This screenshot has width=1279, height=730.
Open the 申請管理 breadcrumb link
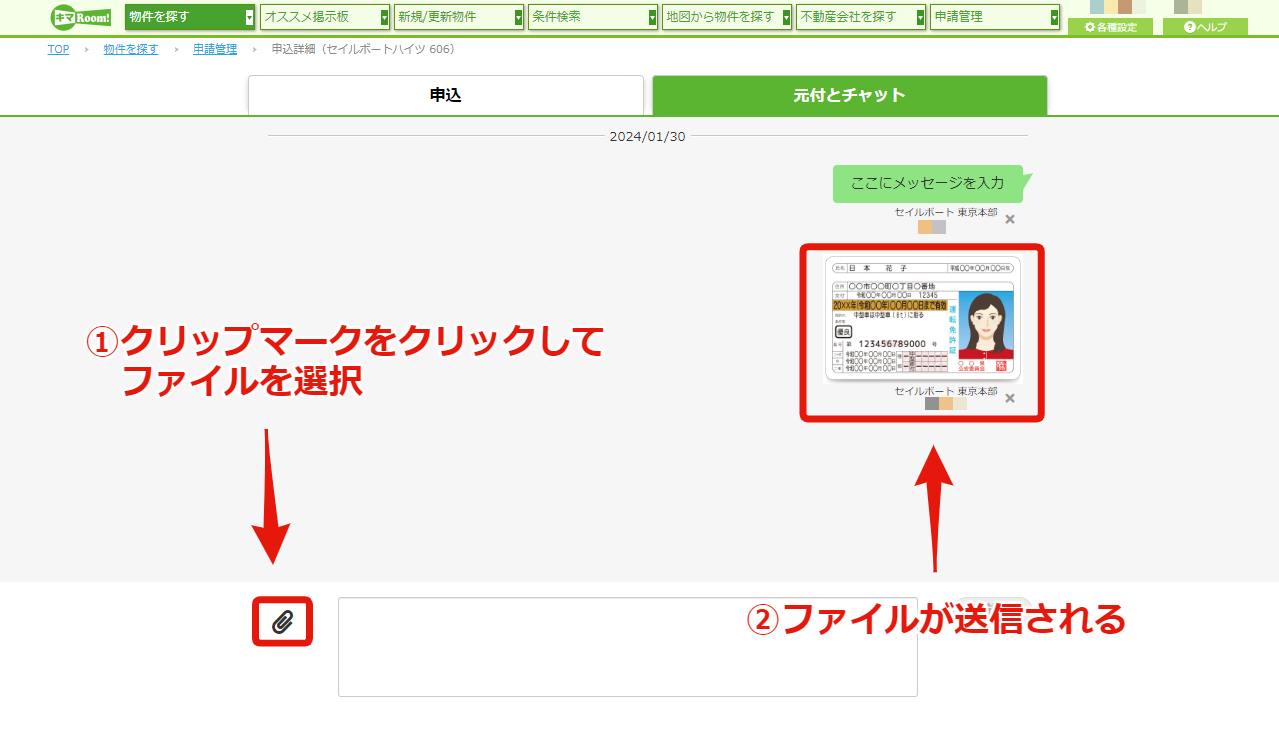pyautogui.click(x=215, y=50)
